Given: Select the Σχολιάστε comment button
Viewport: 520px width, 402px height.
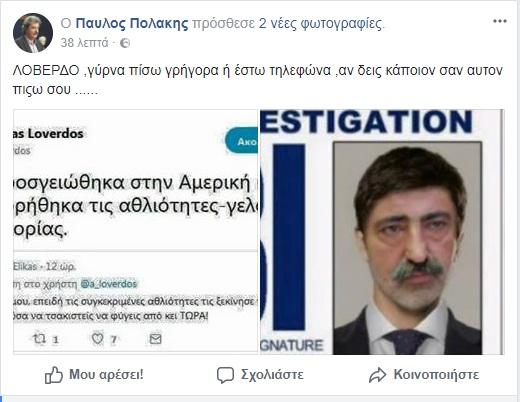Looking at the screenshot, I should [x=260, y=375].
